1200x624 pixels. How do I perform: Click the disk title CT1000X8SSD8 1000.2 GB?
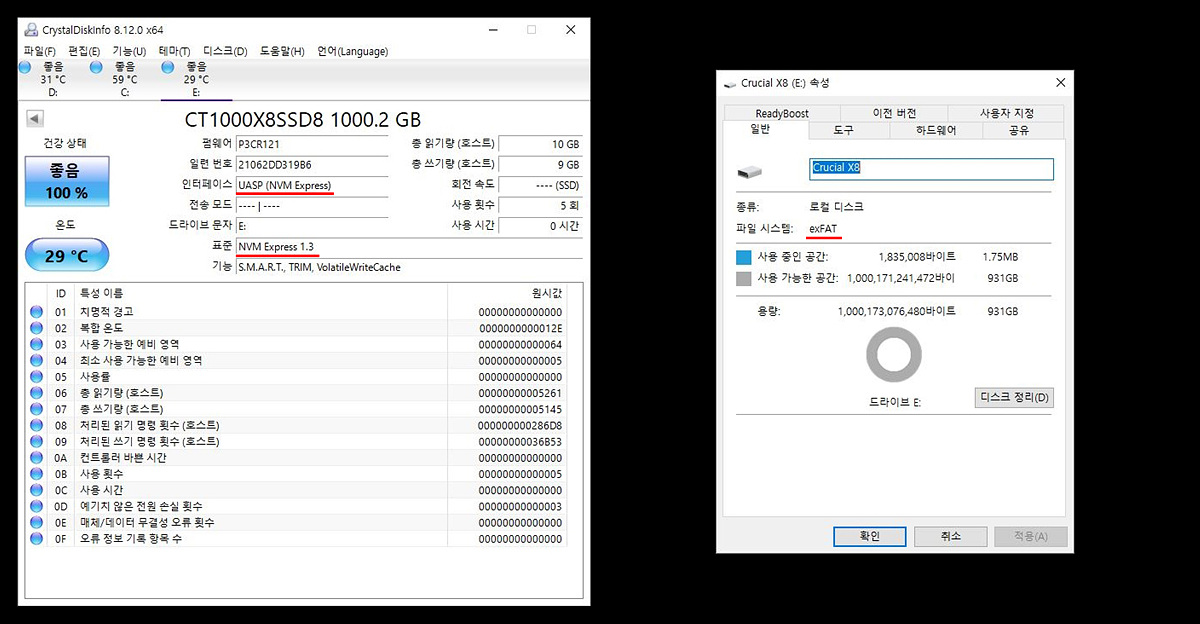(x=303, y=119)
